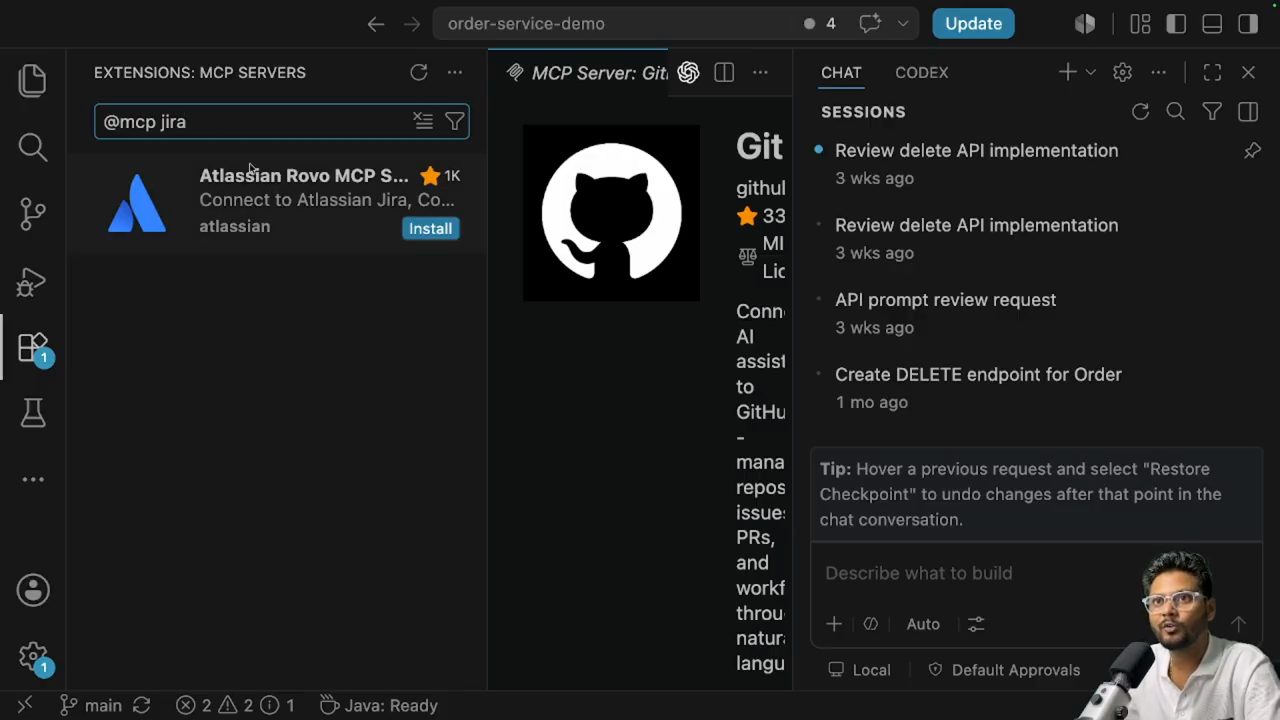Click the blue Update button
The width and height of the screenshot is (1280, 720).
973,24
